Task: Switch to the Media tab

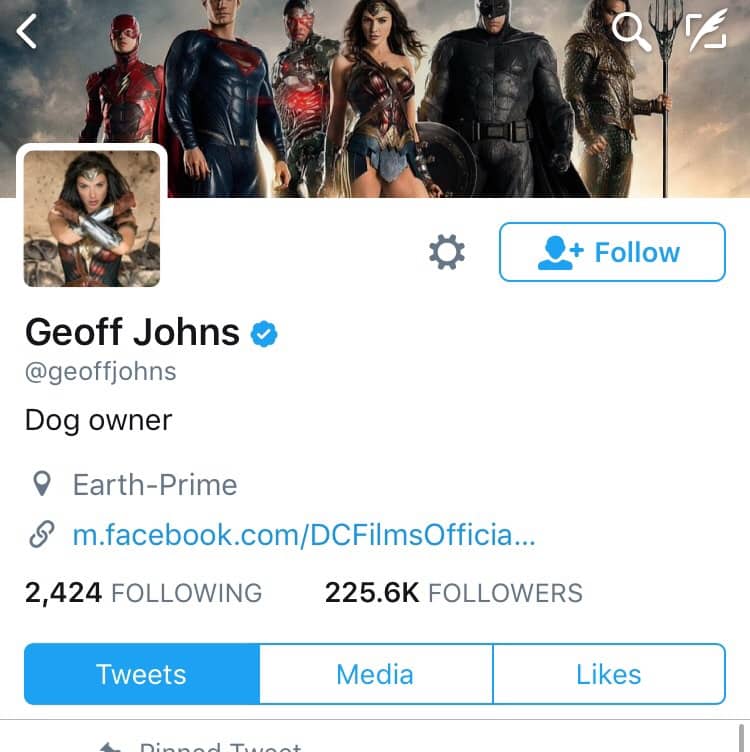Action: click(375, 674)
